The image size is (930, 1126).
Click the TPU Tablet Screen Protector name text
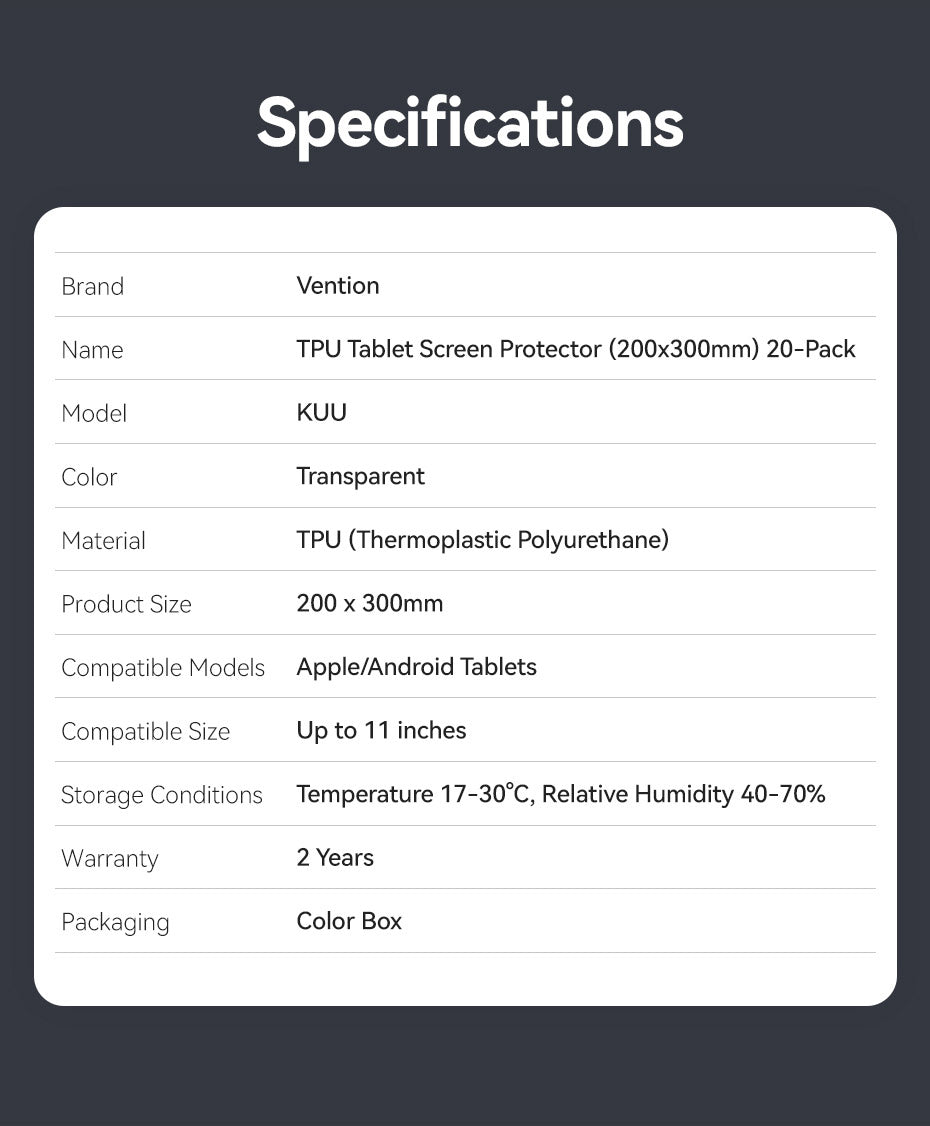click(x=576, y=349)
